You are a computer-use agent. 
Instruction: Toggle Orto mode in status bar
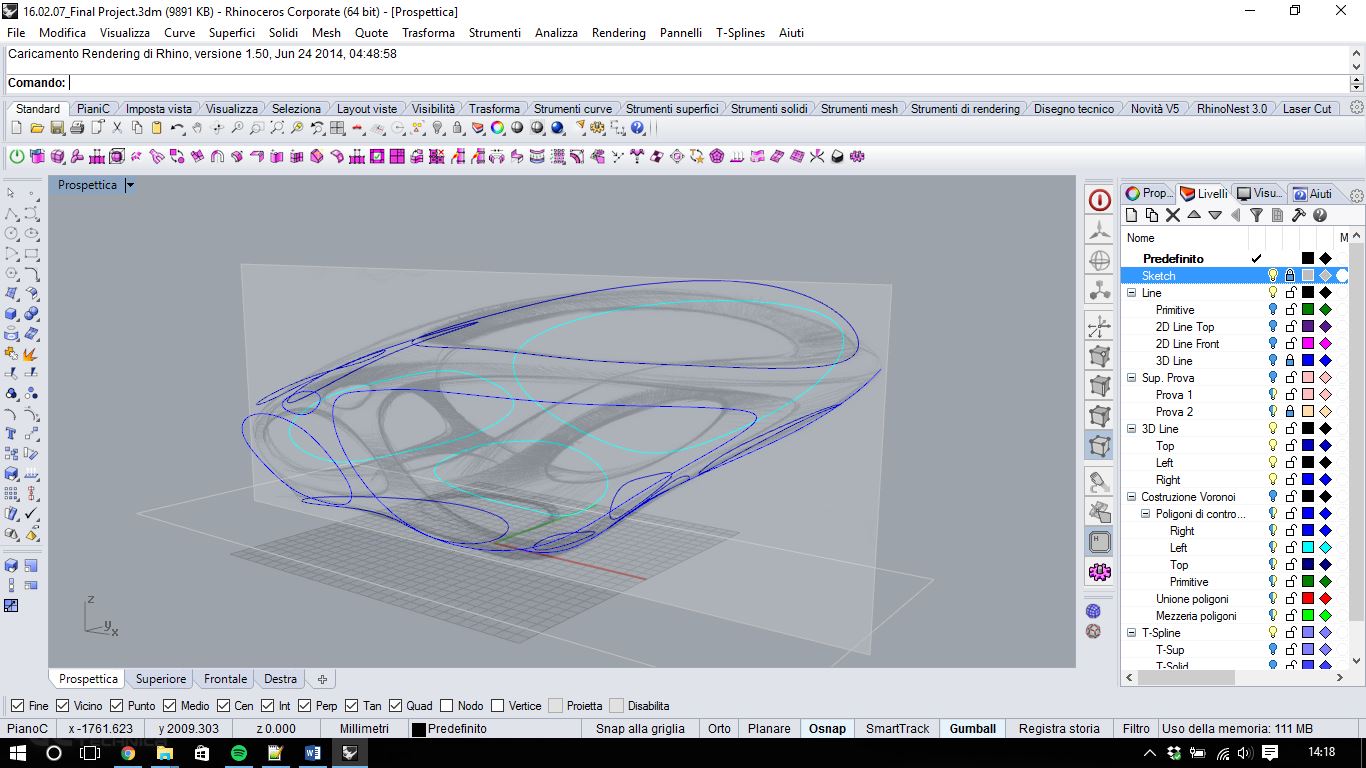pos(719,729)
